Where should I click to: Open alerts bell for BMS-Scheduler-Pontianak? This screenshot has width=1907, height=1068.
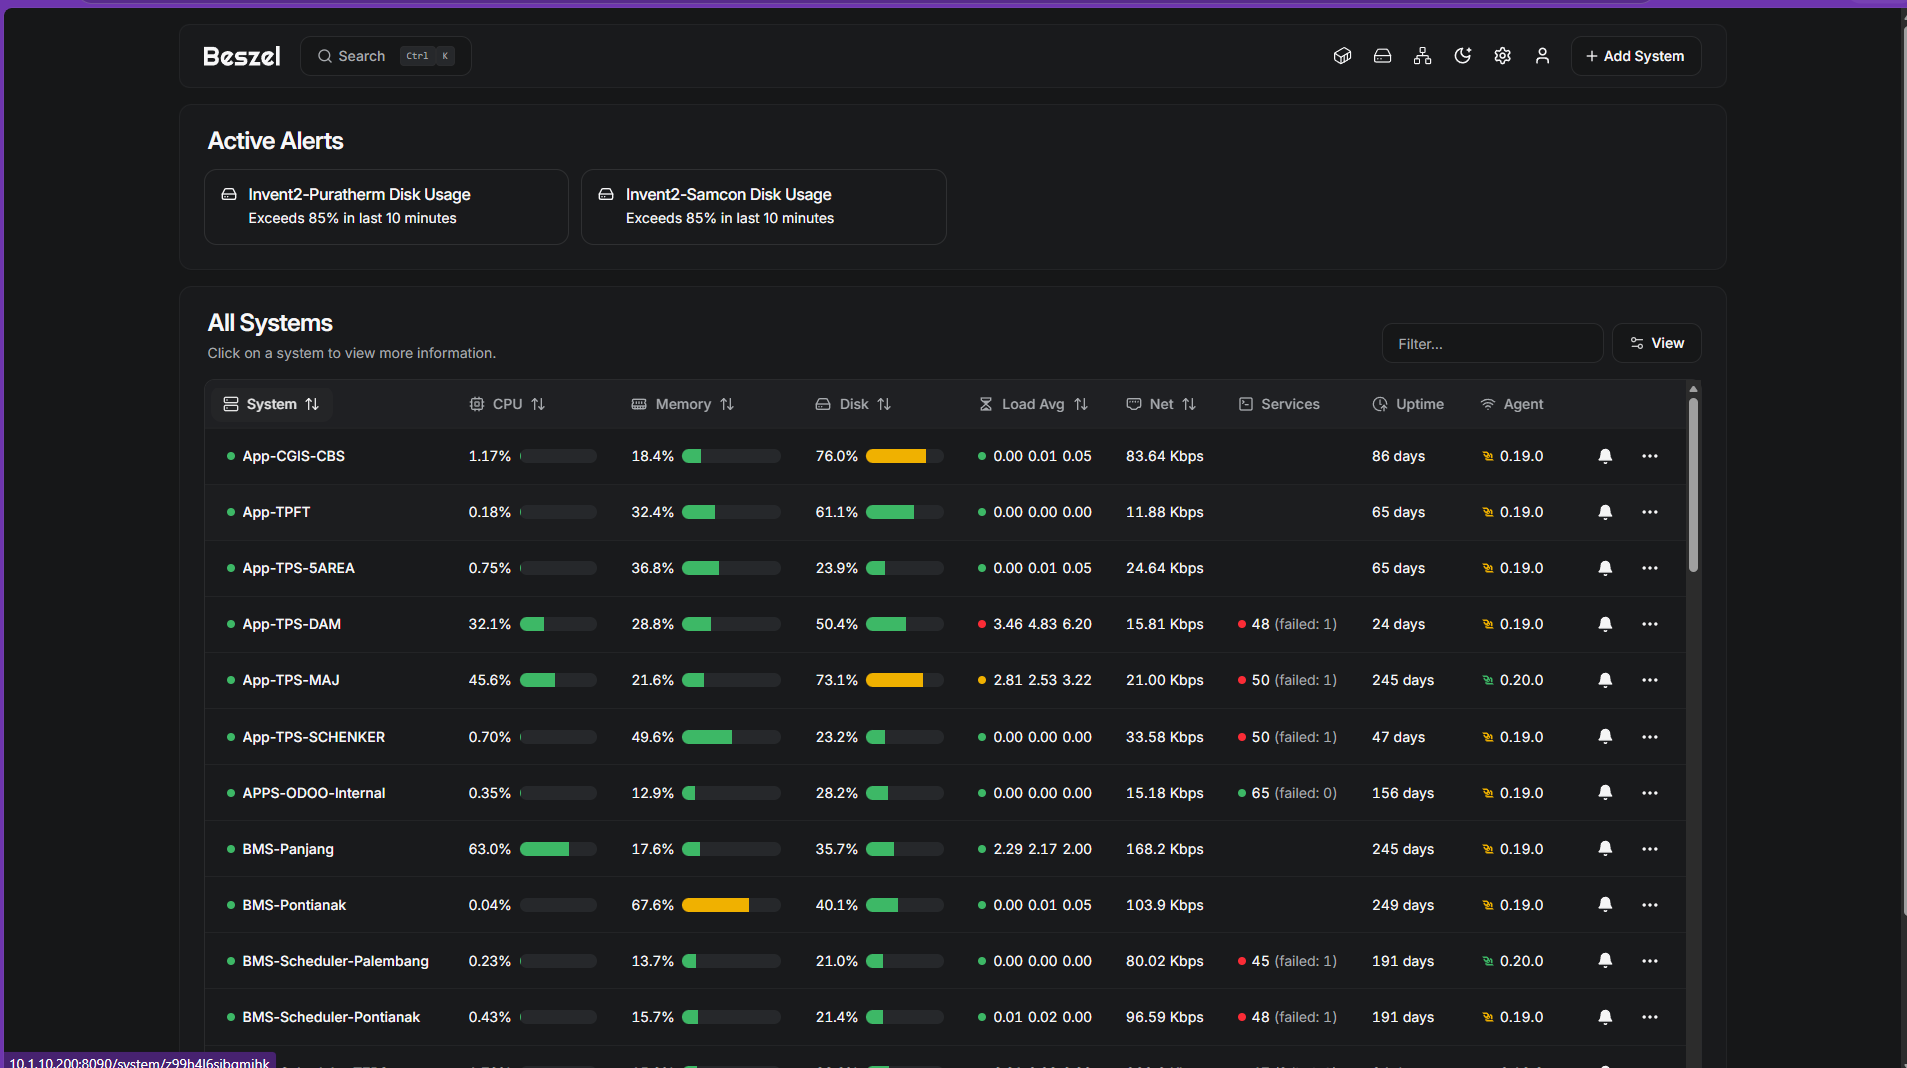pos(1605,1017)
